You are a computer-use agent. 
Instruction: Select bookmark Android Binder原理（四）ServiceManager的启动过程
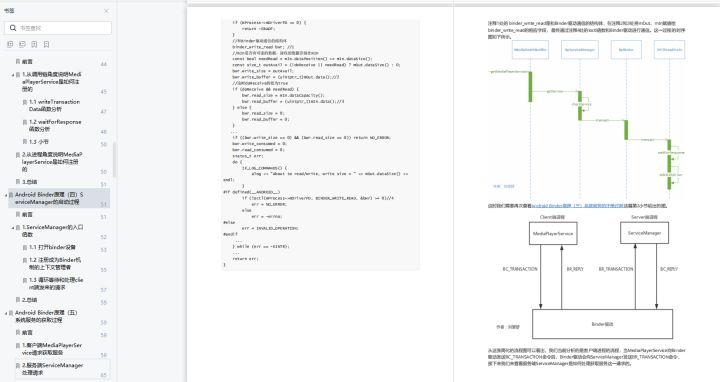(x=49, y=198)
